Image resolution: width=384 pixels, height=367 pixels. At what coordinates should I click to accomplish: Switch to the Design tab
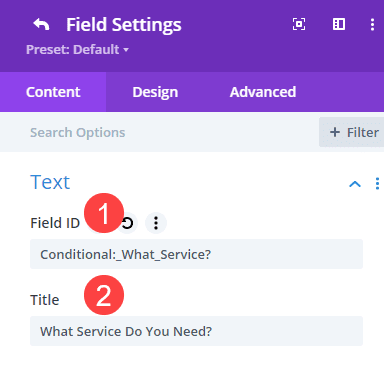pos(155,92)
